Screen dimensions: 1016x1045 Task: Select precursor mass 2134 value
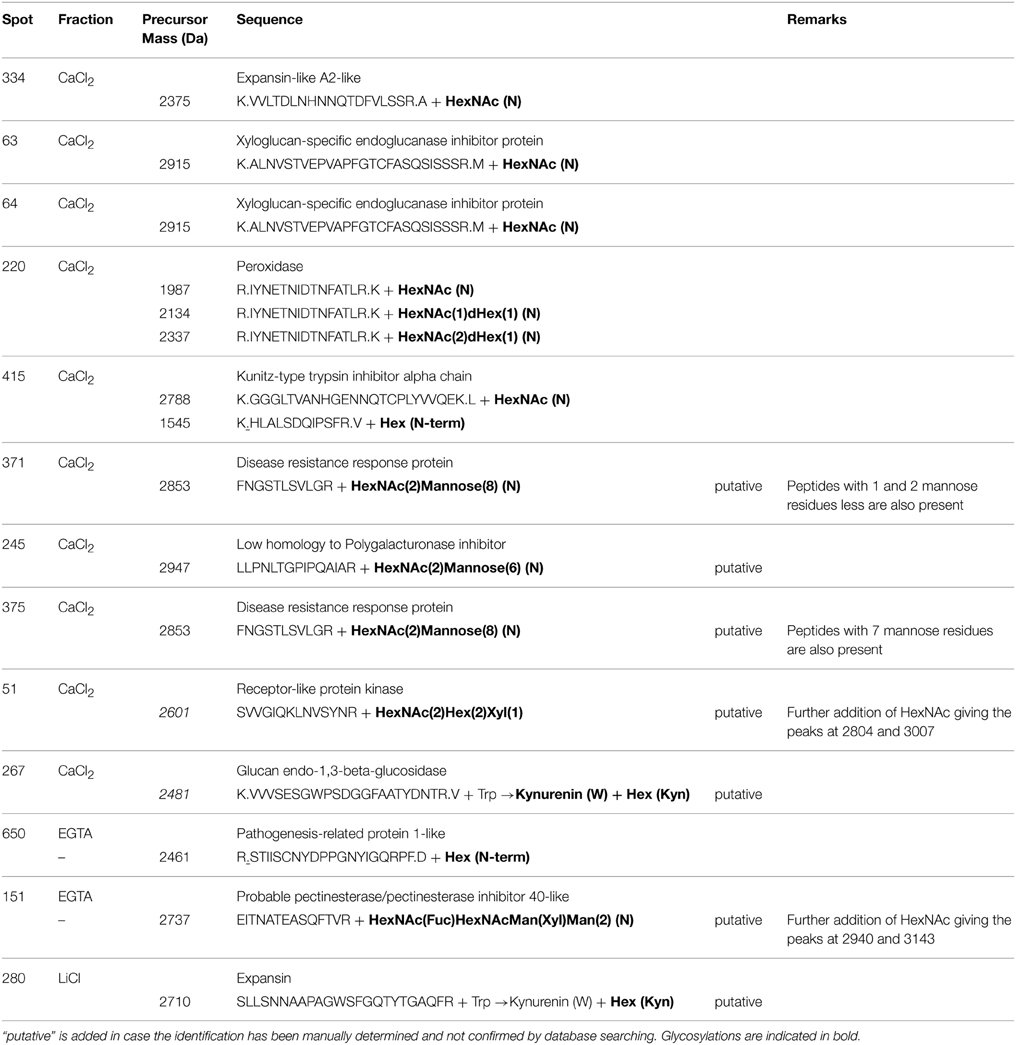[174, 313]
